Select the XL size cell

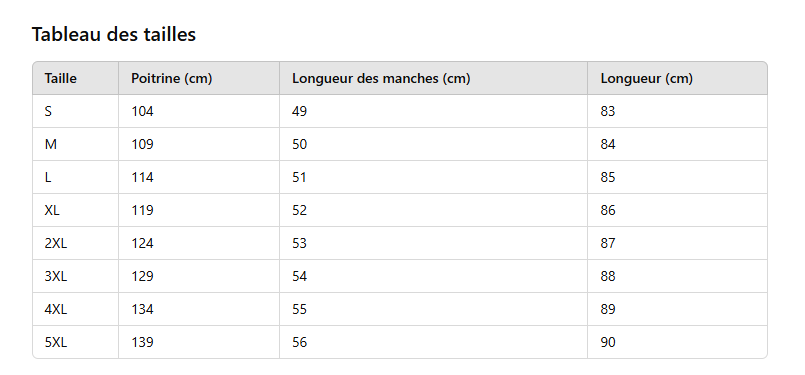point(75,210)
